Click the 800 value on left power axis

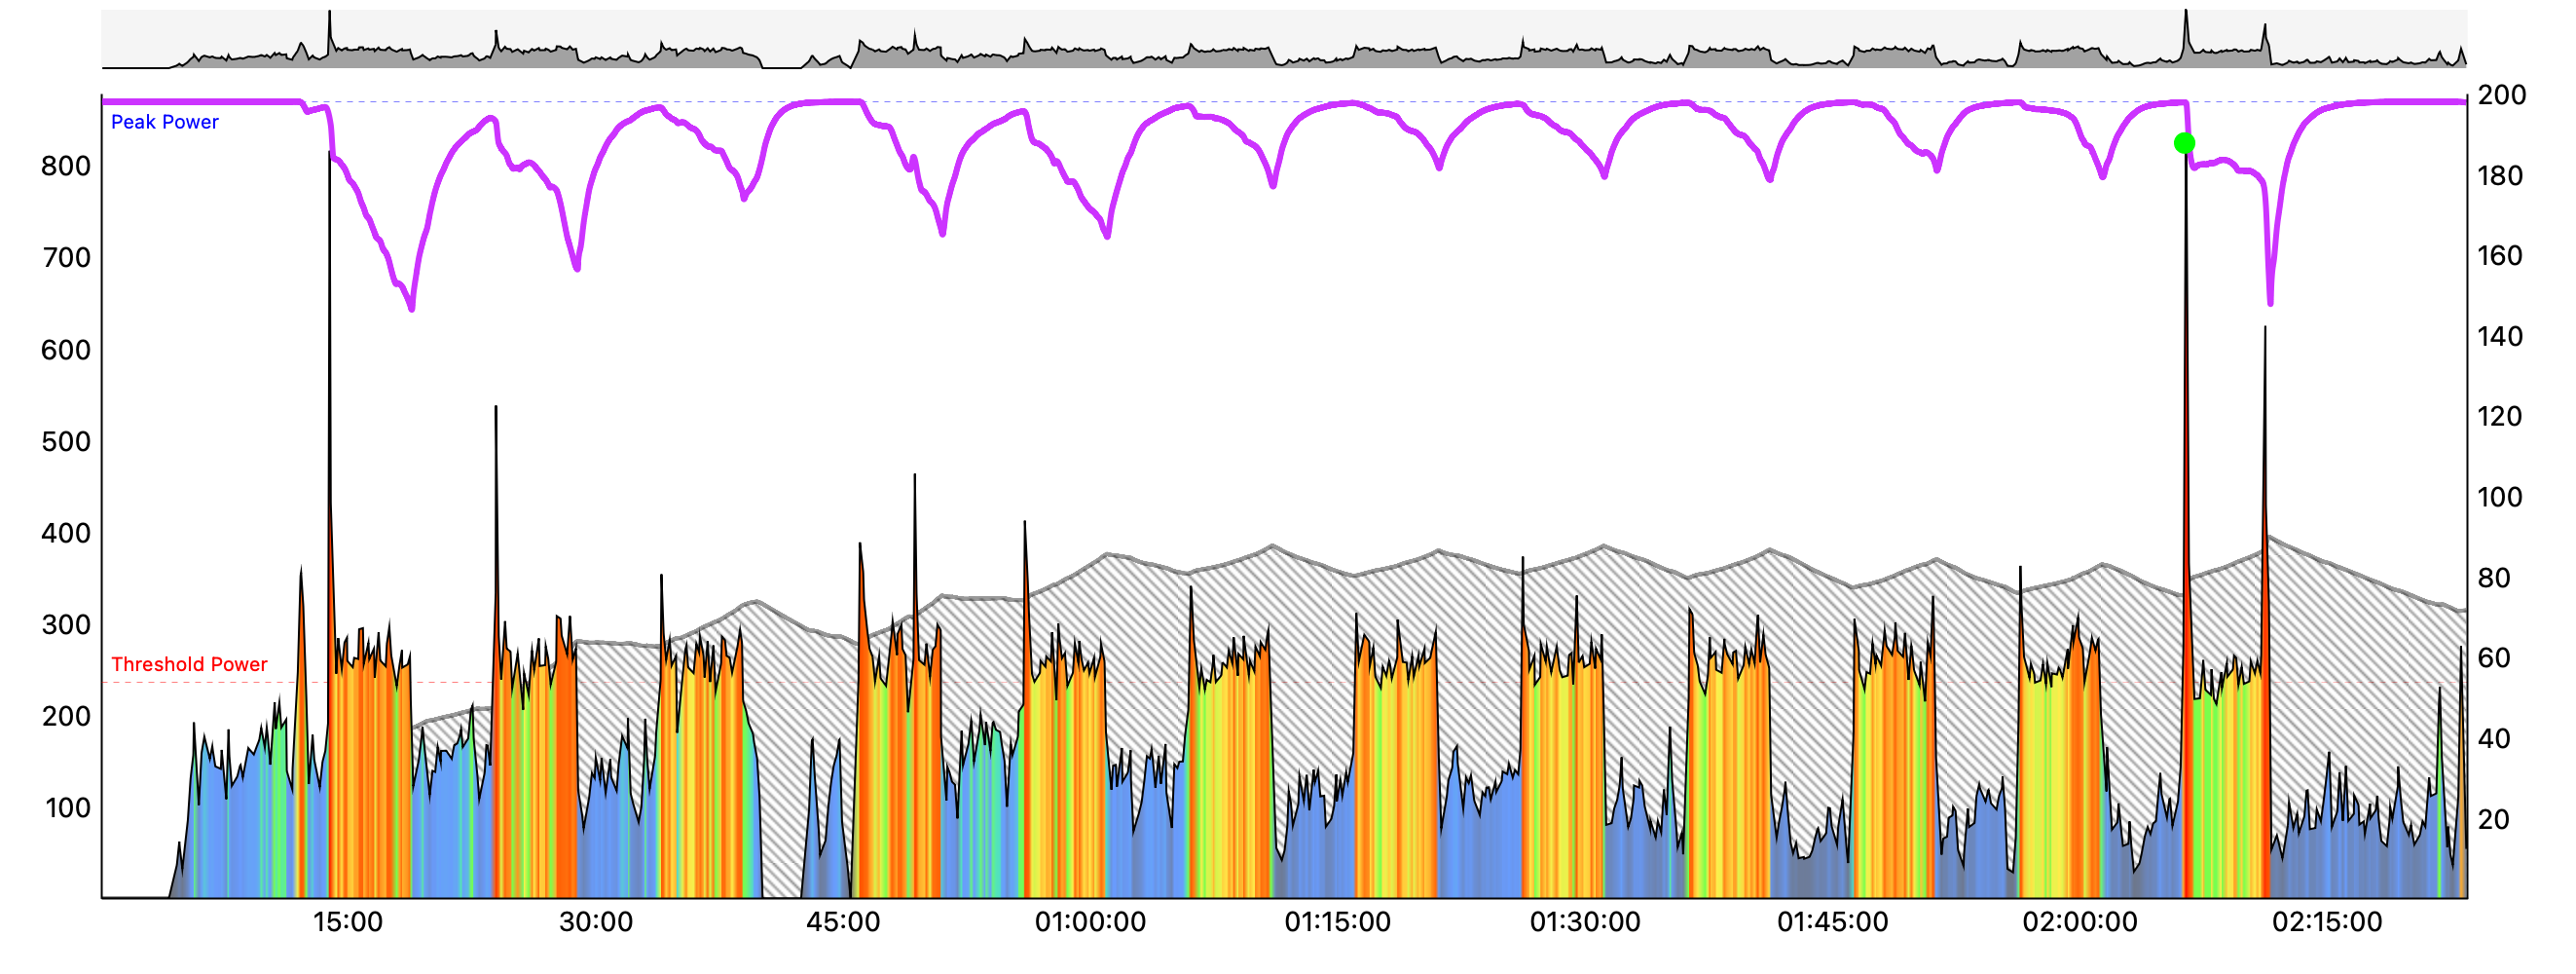point(66,166)
